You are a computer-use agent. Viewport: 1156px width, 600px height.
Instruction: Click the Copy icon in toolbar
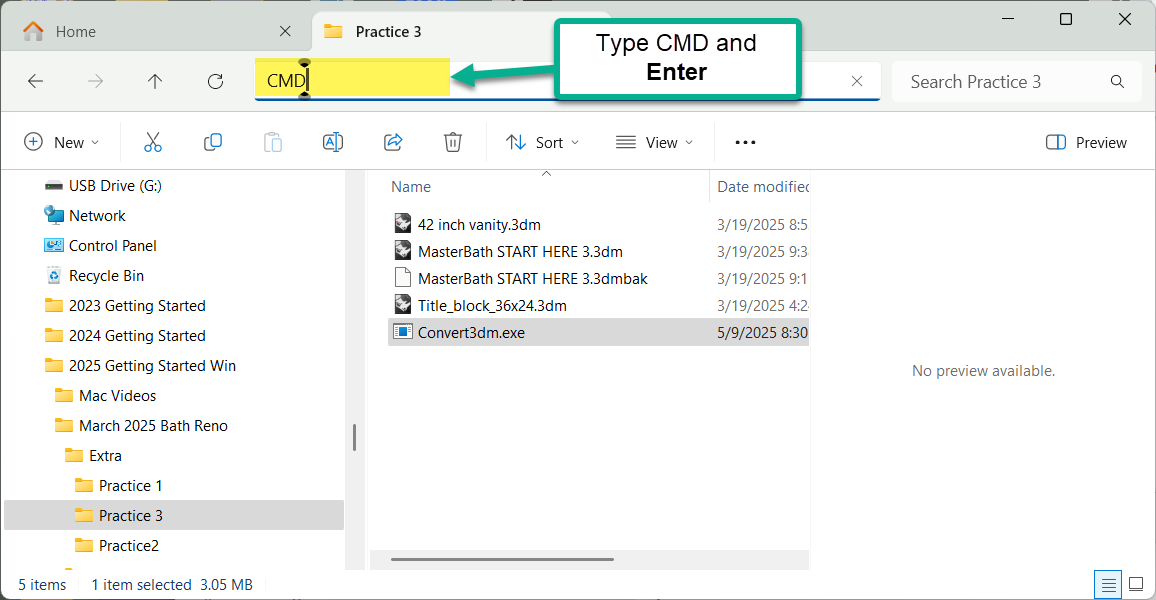pyautogui.click(x=213, y=142)
